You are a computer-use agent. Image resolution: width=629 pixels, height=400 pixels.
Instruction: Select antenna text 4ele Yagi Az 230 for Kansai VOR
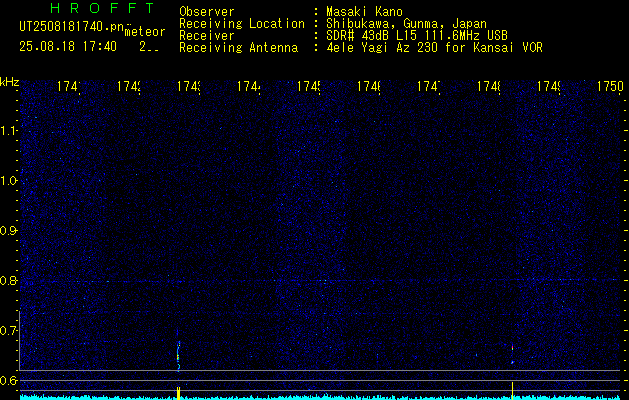[434, 48]
